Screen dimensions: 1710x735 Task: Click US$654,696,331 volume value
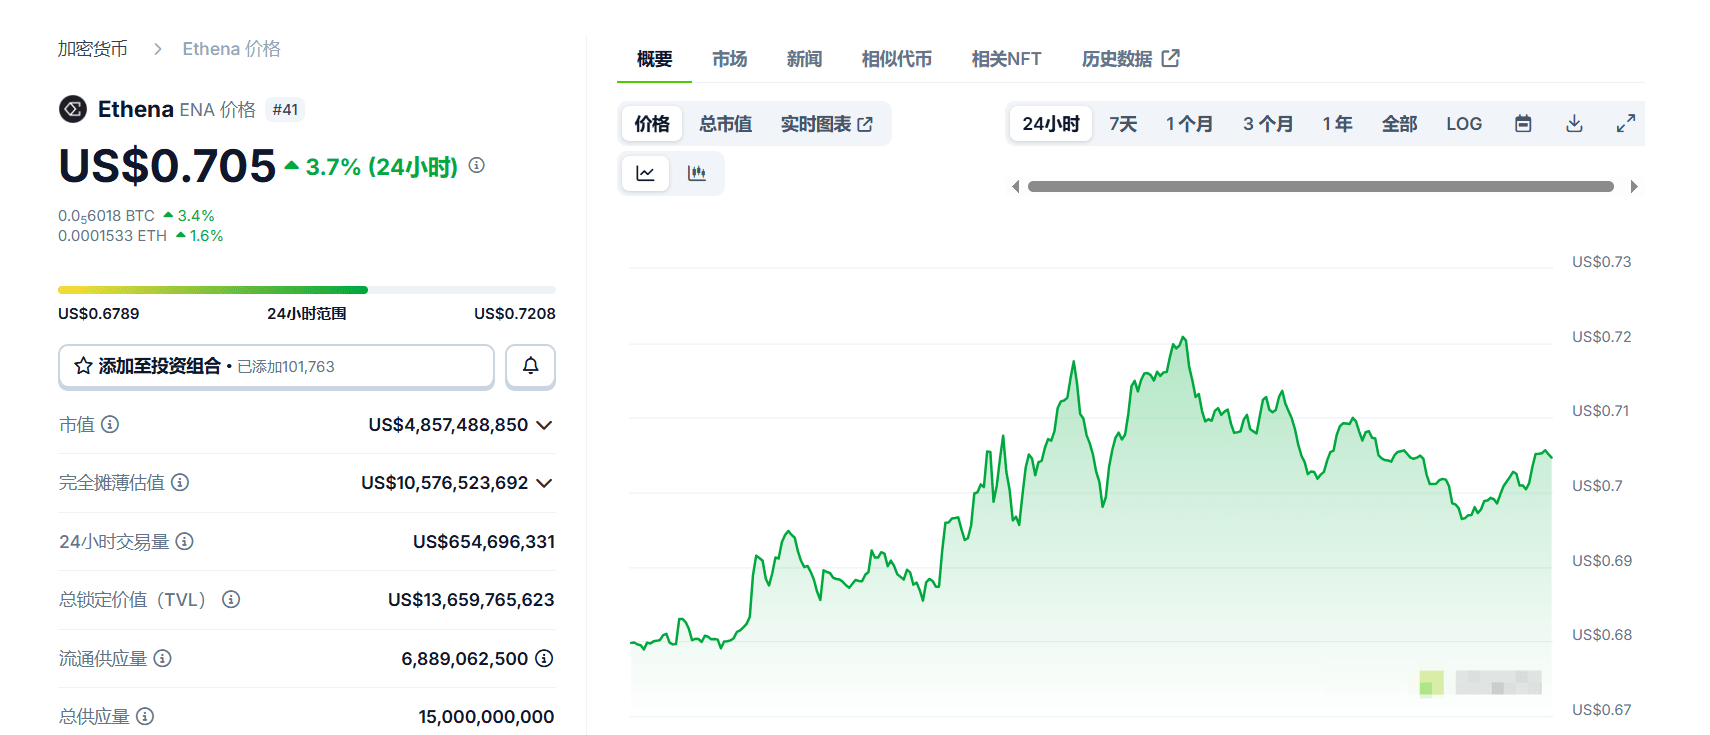(x=484, y=542)
